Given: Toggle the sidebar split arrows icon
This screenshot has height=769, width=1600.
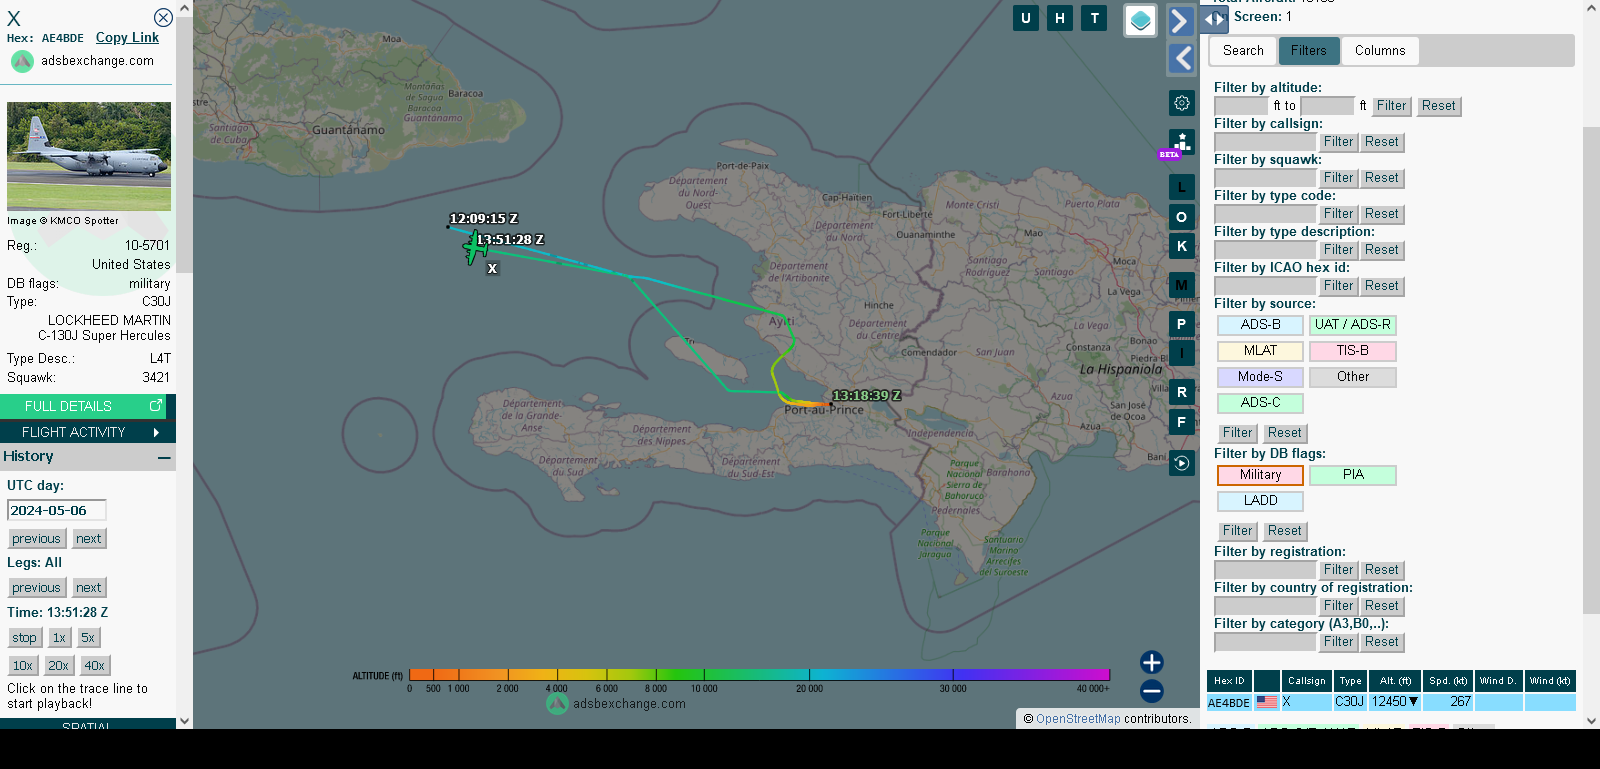Looking at the screenshot, I should pyautogui.click(x=1214, y=18).
